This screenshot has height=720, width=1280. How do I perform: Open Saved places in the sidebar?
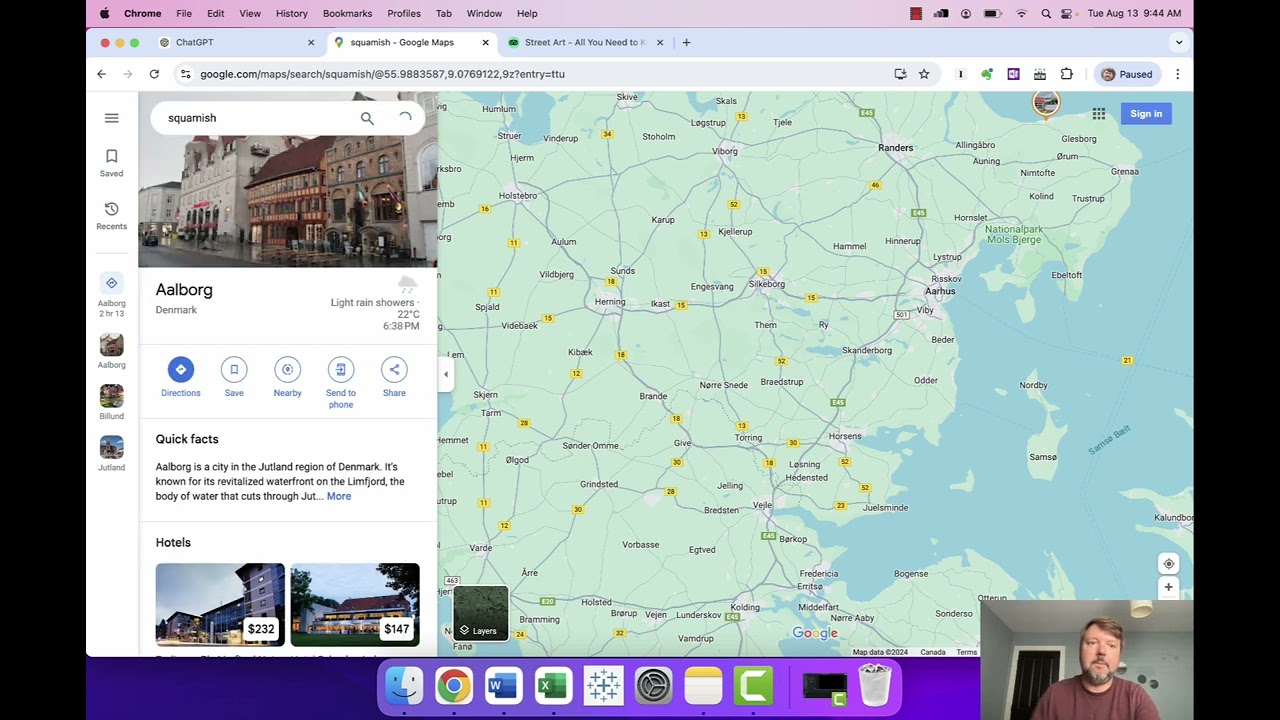coord(111,162)
